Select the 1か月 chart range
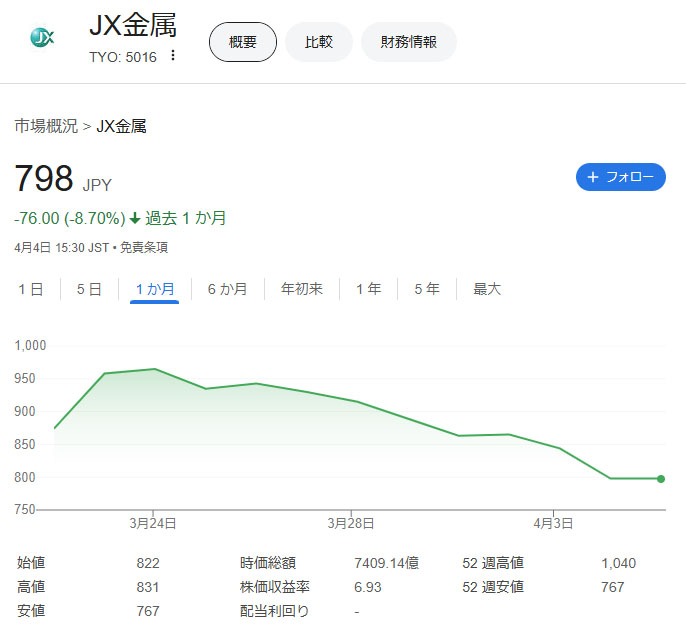This screenshot has height=627, width=686. click(x=155, y=289)
